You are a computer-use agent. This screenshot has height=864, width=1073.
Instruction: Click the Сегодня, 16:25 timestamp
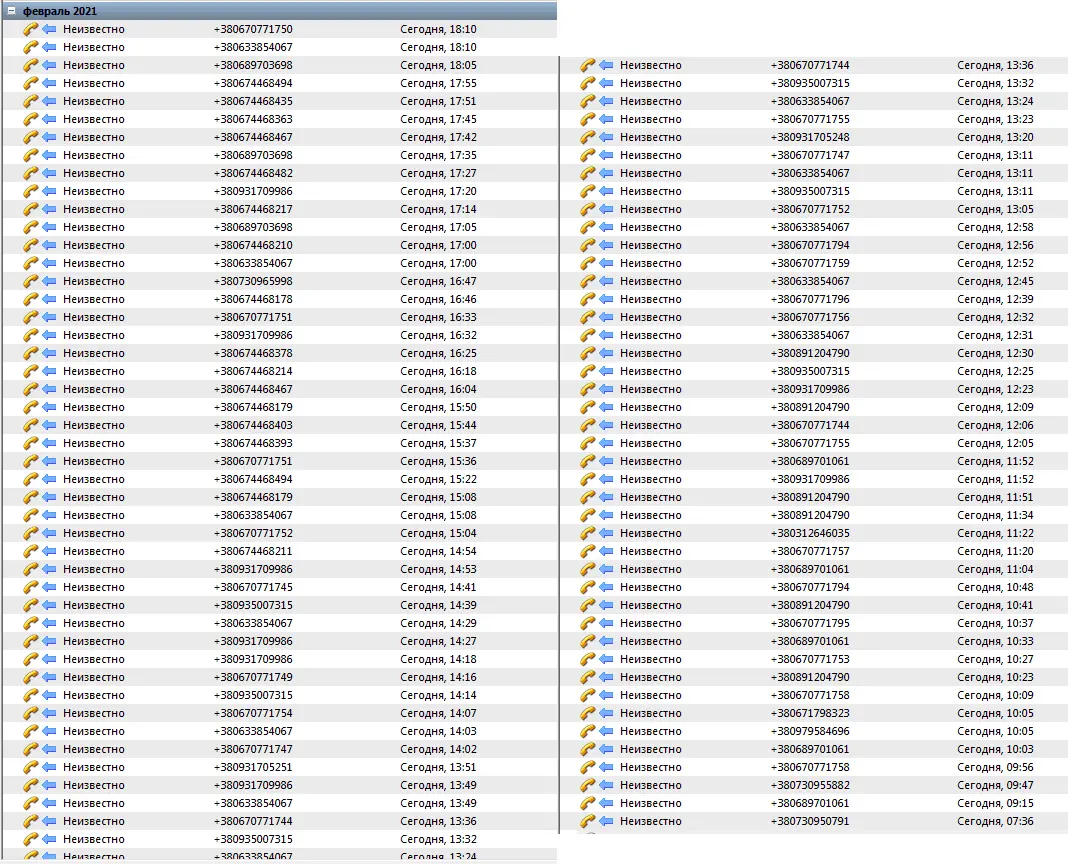tap(438, 353)
